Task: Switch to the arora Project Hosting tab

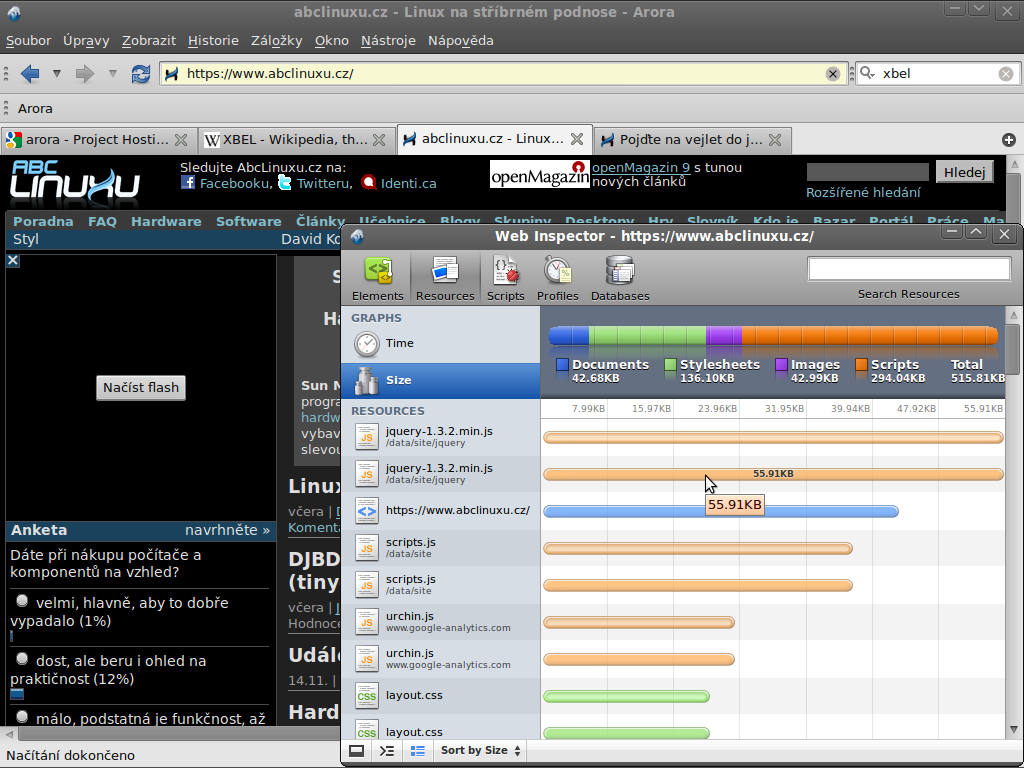Action: coord(97,140)
